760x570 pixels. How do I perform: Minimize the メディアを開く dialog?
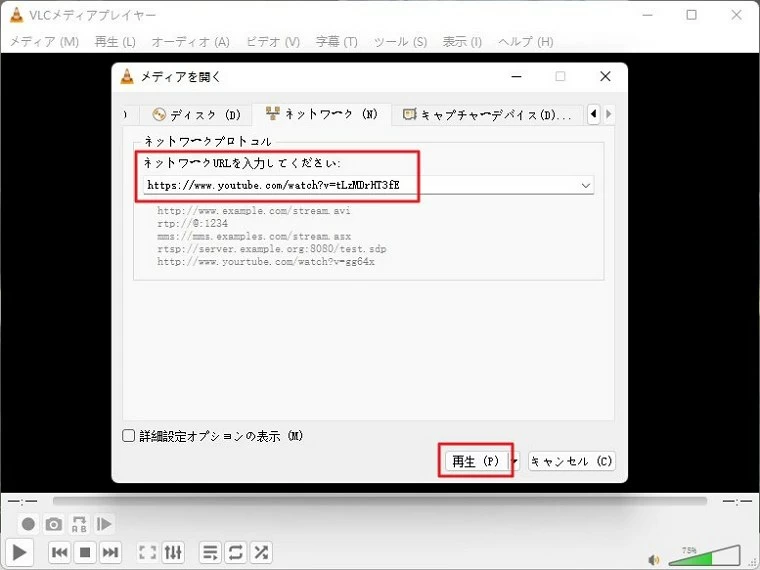point(517,76)
